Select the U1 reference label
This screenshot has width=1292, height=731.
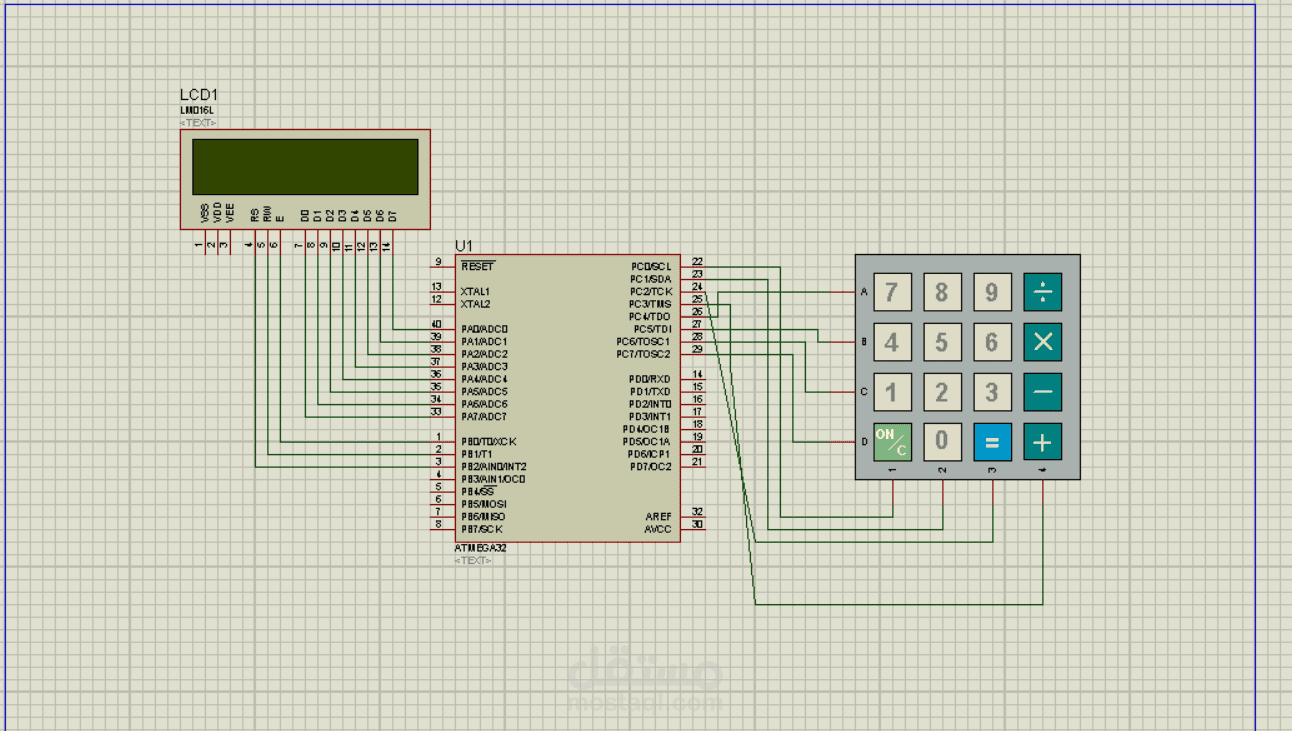pos(464,246)
